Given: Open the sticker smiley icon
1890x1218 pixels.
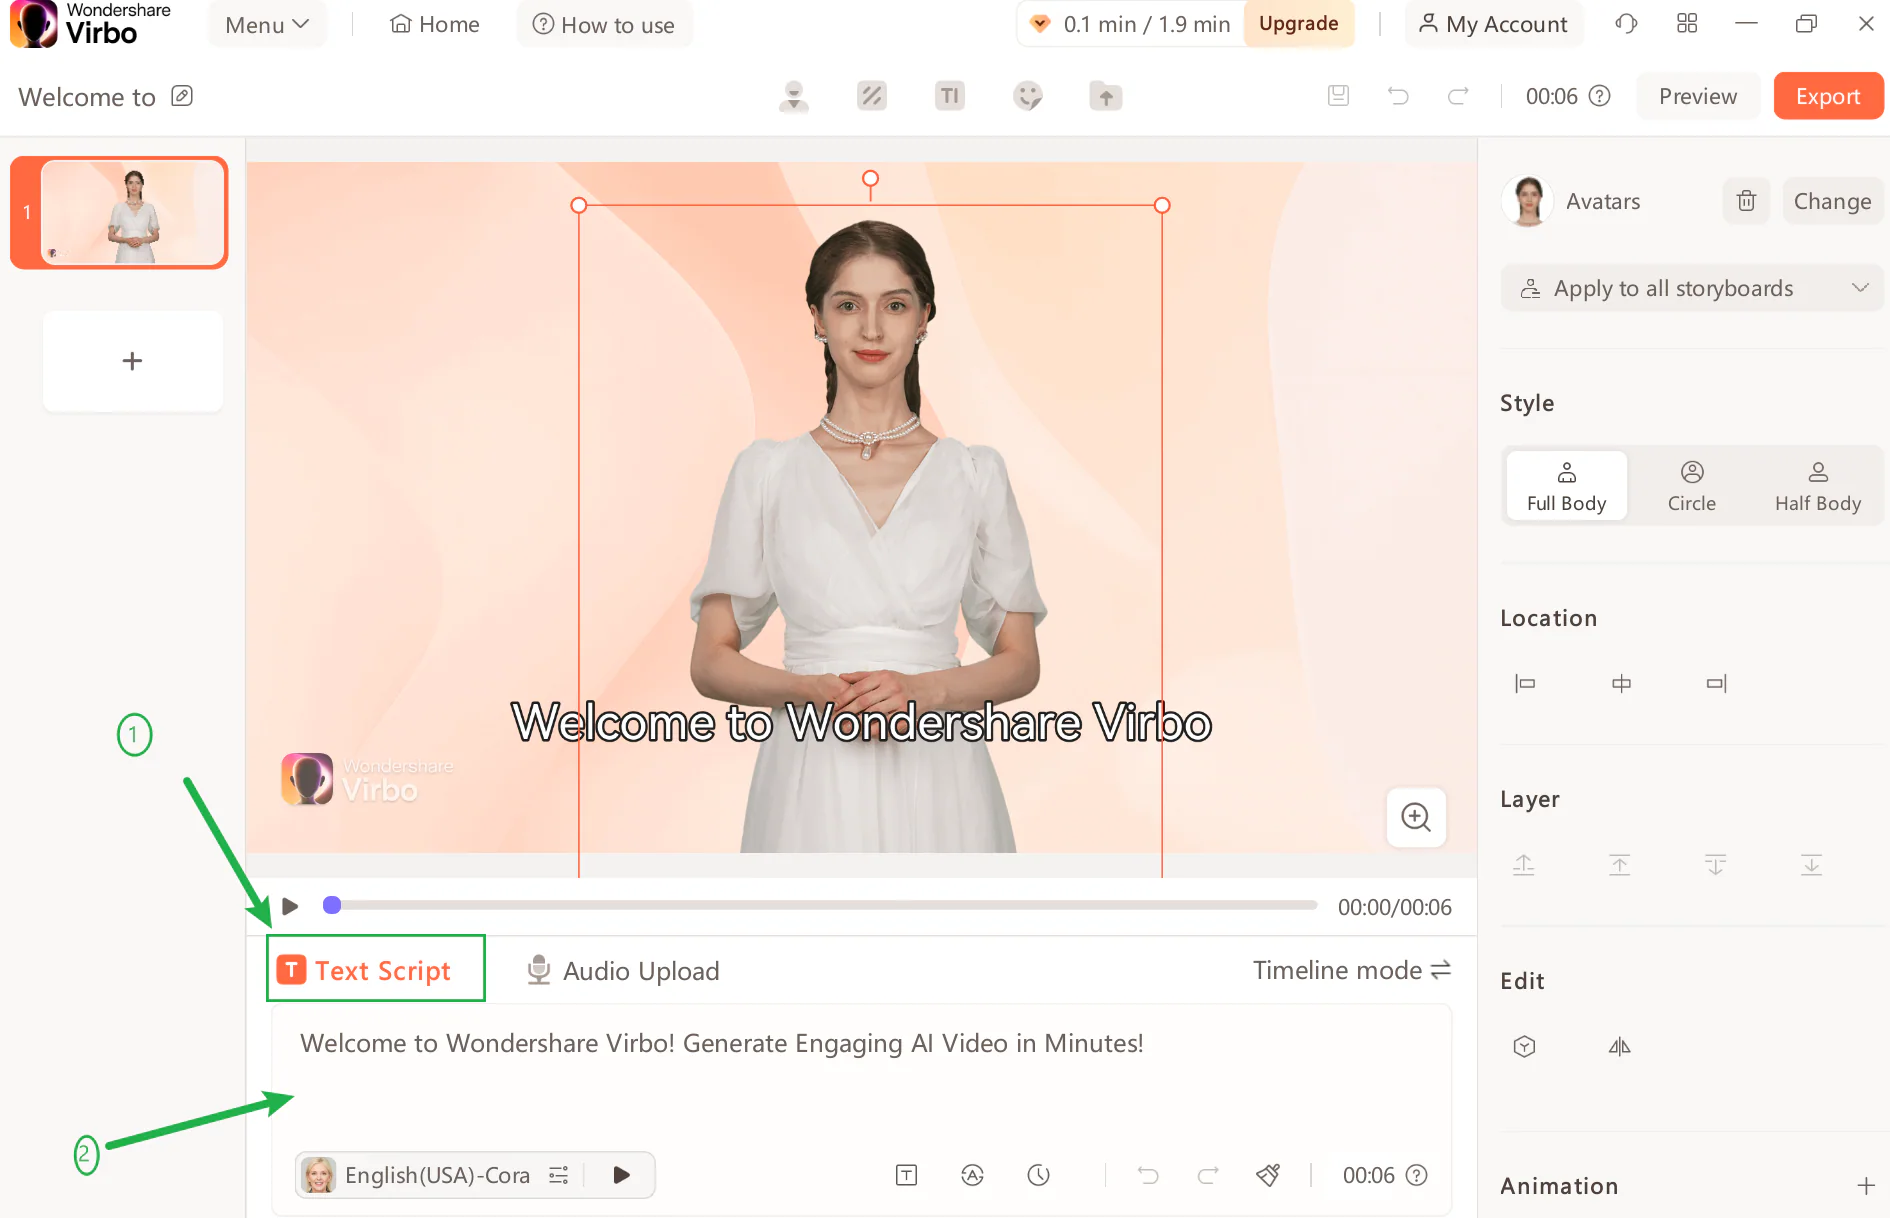Looking at the screenshot, I should [1028, 96].
